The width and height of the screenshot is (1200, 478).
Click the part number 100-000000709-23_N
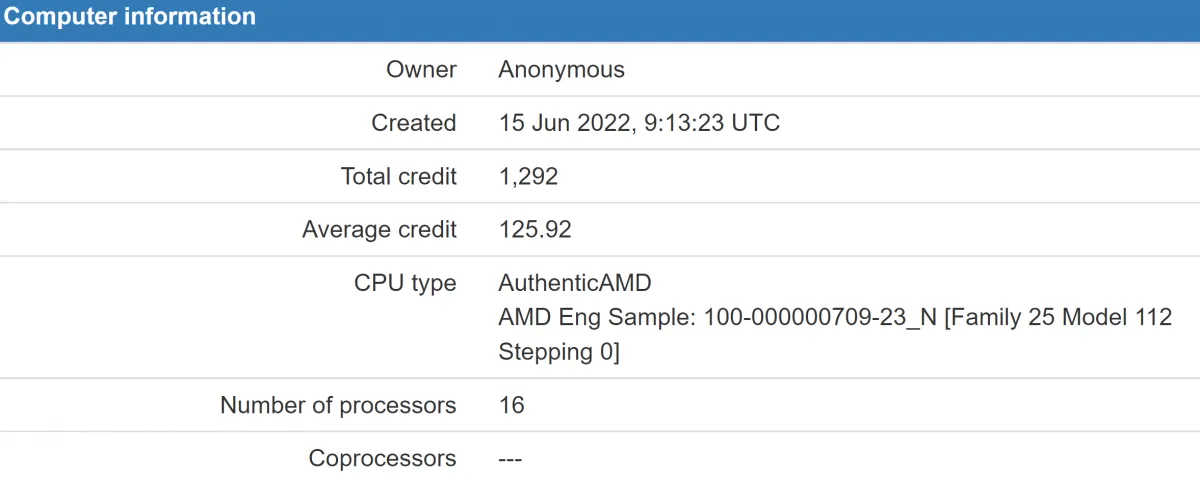tap(820, 318)
